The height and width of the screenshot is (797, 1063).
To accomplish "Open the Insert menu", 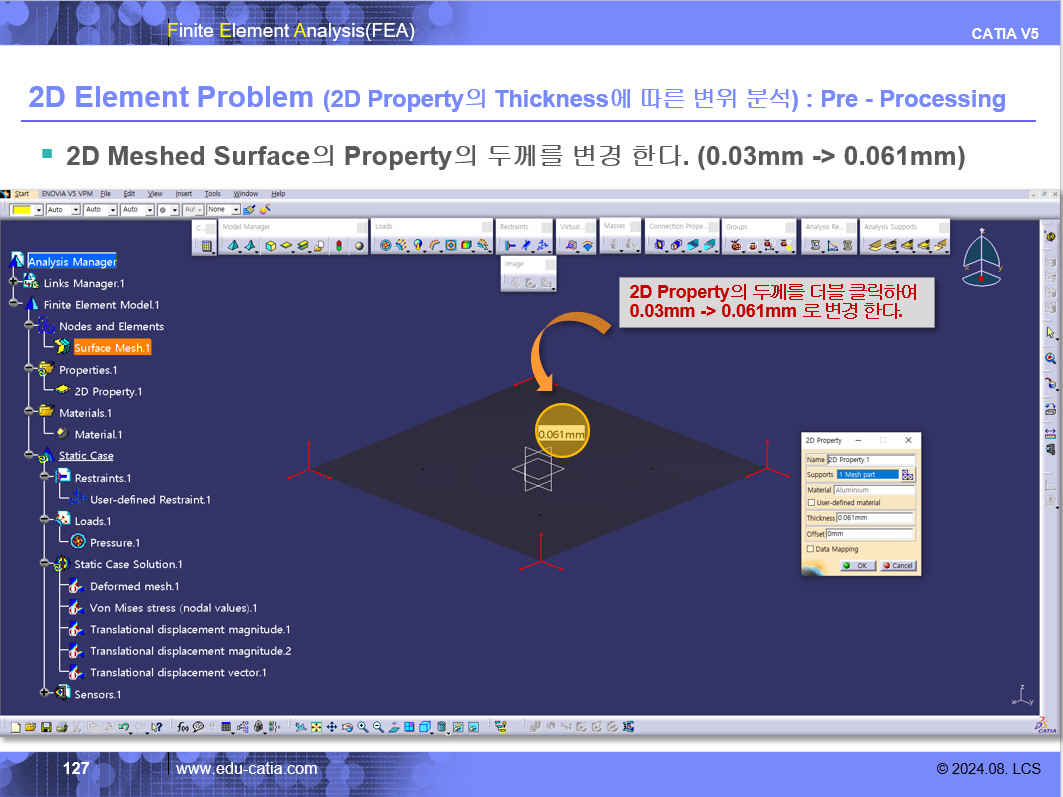I will pos(183,193).
